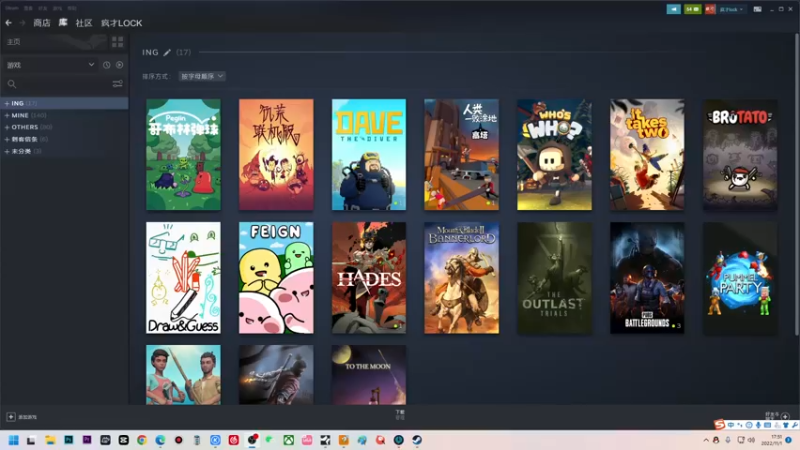
Task: Go forward with the right arrow
Action: (22, 23)
